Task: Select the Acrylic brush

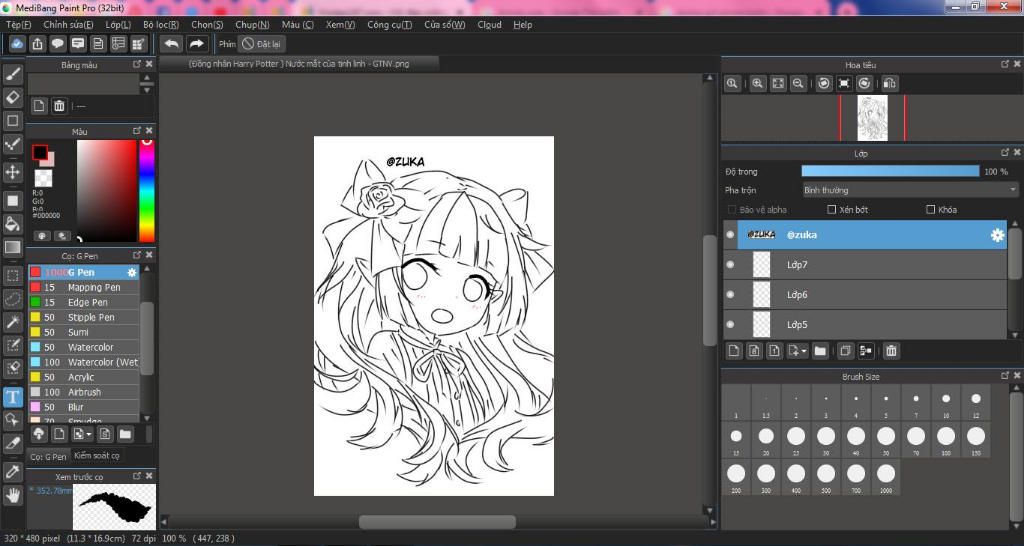Action: coord(84,377)
